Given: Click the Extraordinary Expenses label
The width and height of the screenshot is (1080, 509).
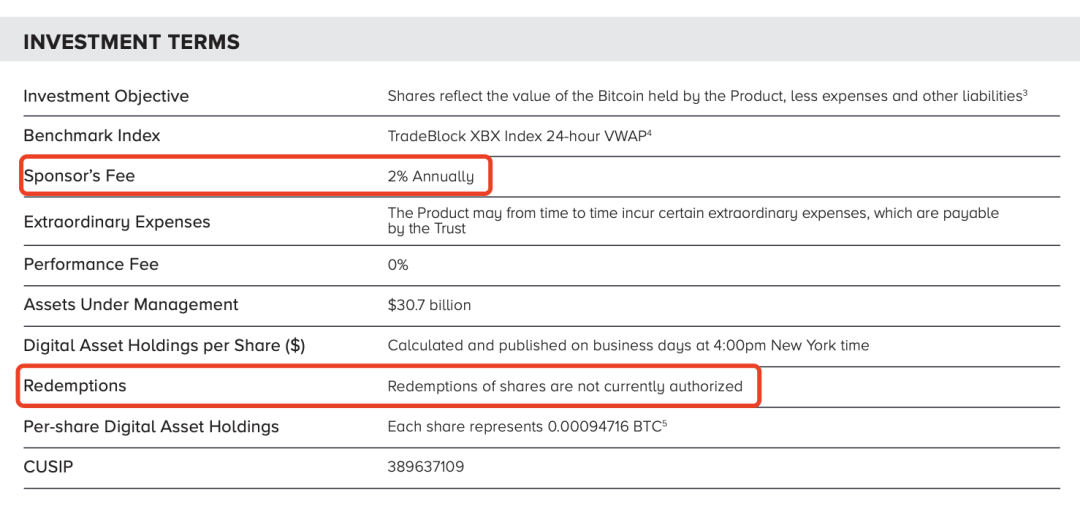Looking at the screenshot, I should click(x=117, y=221).
